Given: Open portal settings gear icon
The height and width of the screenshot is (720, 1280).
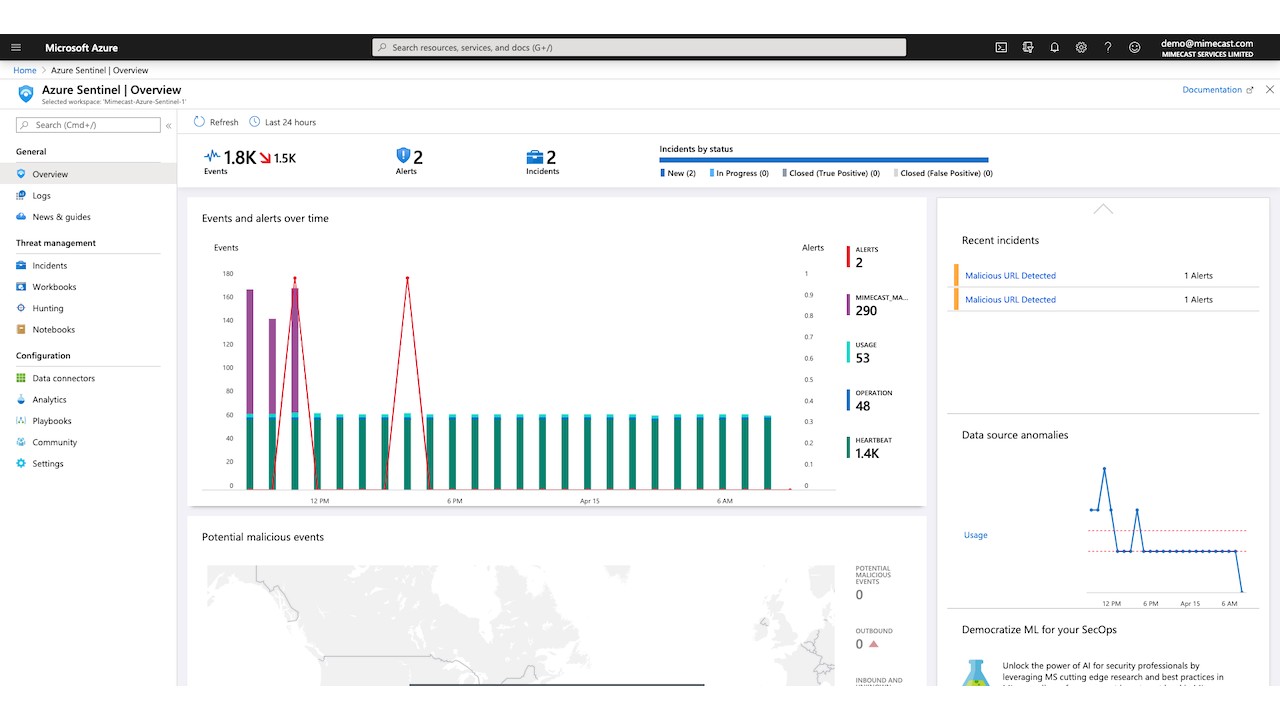Looking at the screenshot, I should pyautogui.click(x=1081, y=47).
